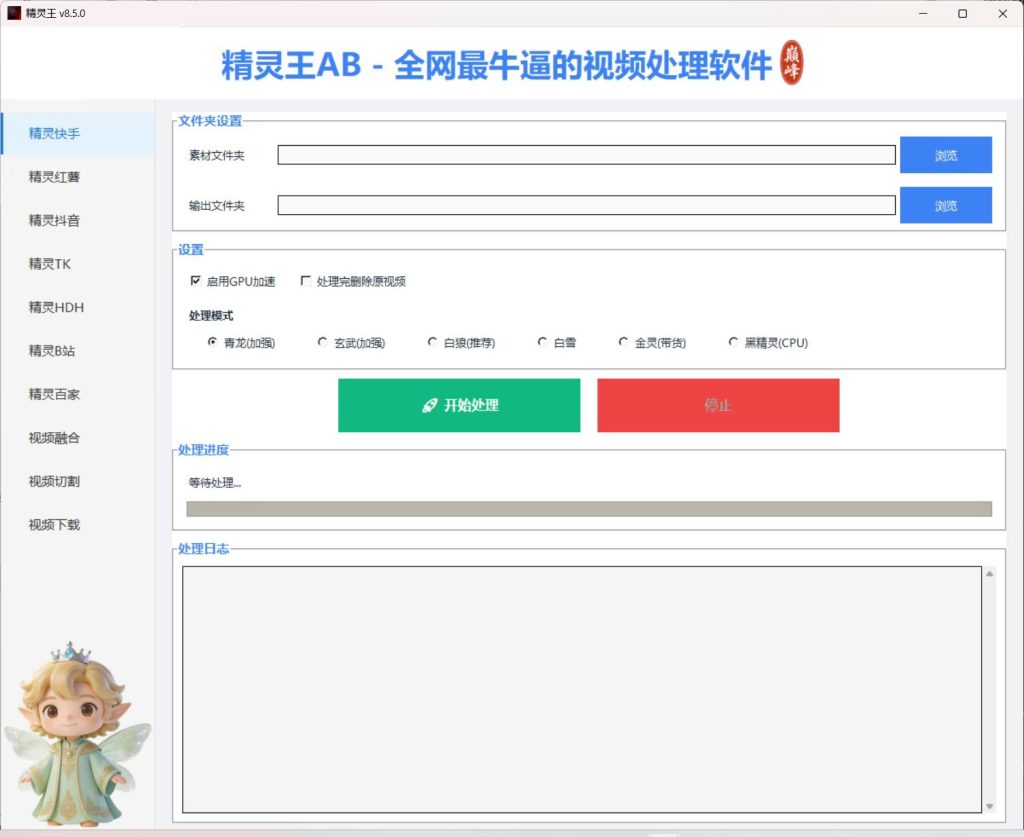Select the 精灵抖音 sidebar item
1024x837 pixels.
coord(78,221)
